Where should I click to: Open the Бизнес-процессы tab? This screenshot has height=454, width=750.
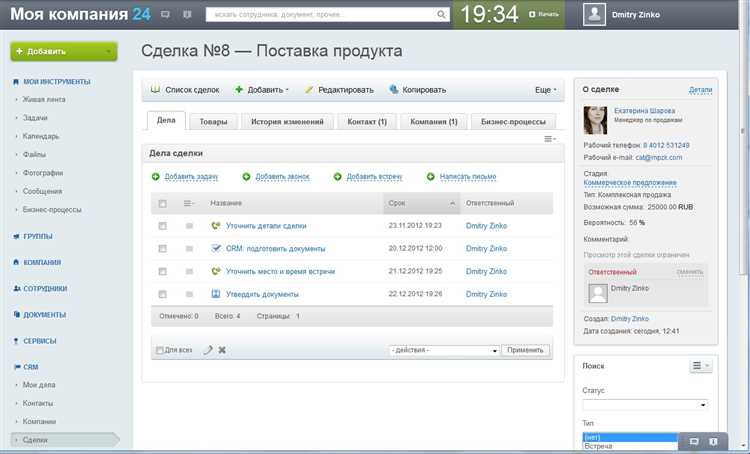pos(513,122)
